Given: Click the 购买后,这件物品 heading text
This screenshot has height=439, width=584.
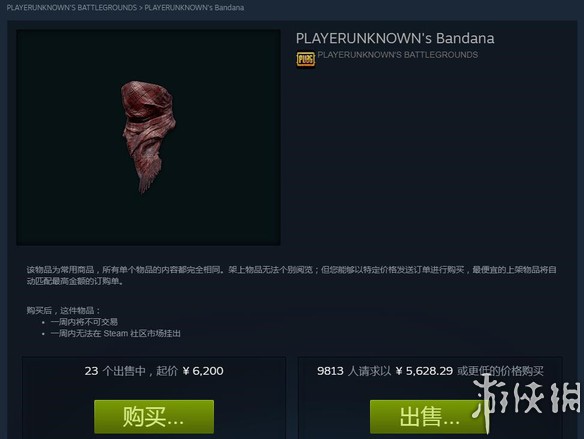Looking at the screenshot, I should coord(63,310).
